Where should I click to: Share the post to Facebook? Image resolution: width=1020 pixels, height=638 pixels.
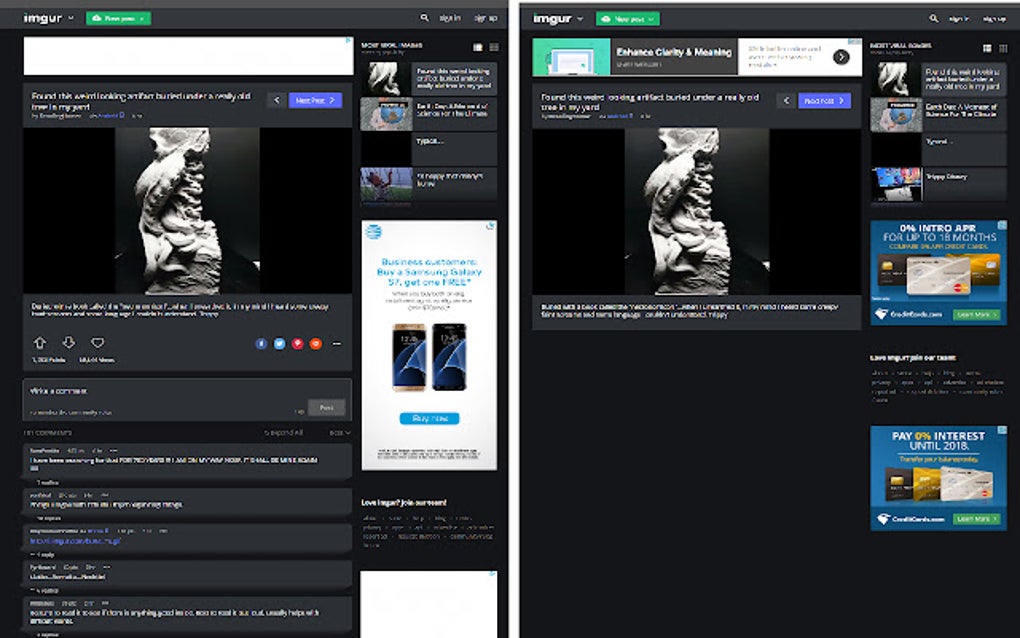[x=262, y=343]
